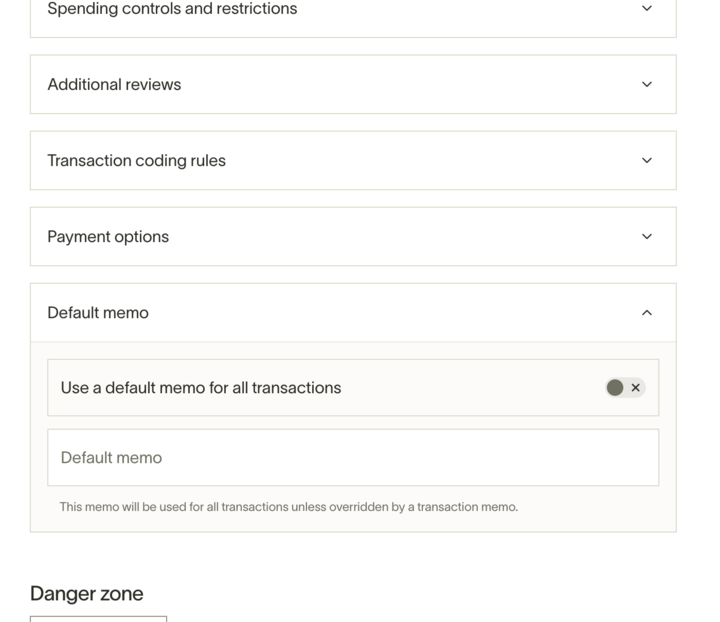720x622 pixels.
Task: Click the memo override helper text
Action: [288, 507]
